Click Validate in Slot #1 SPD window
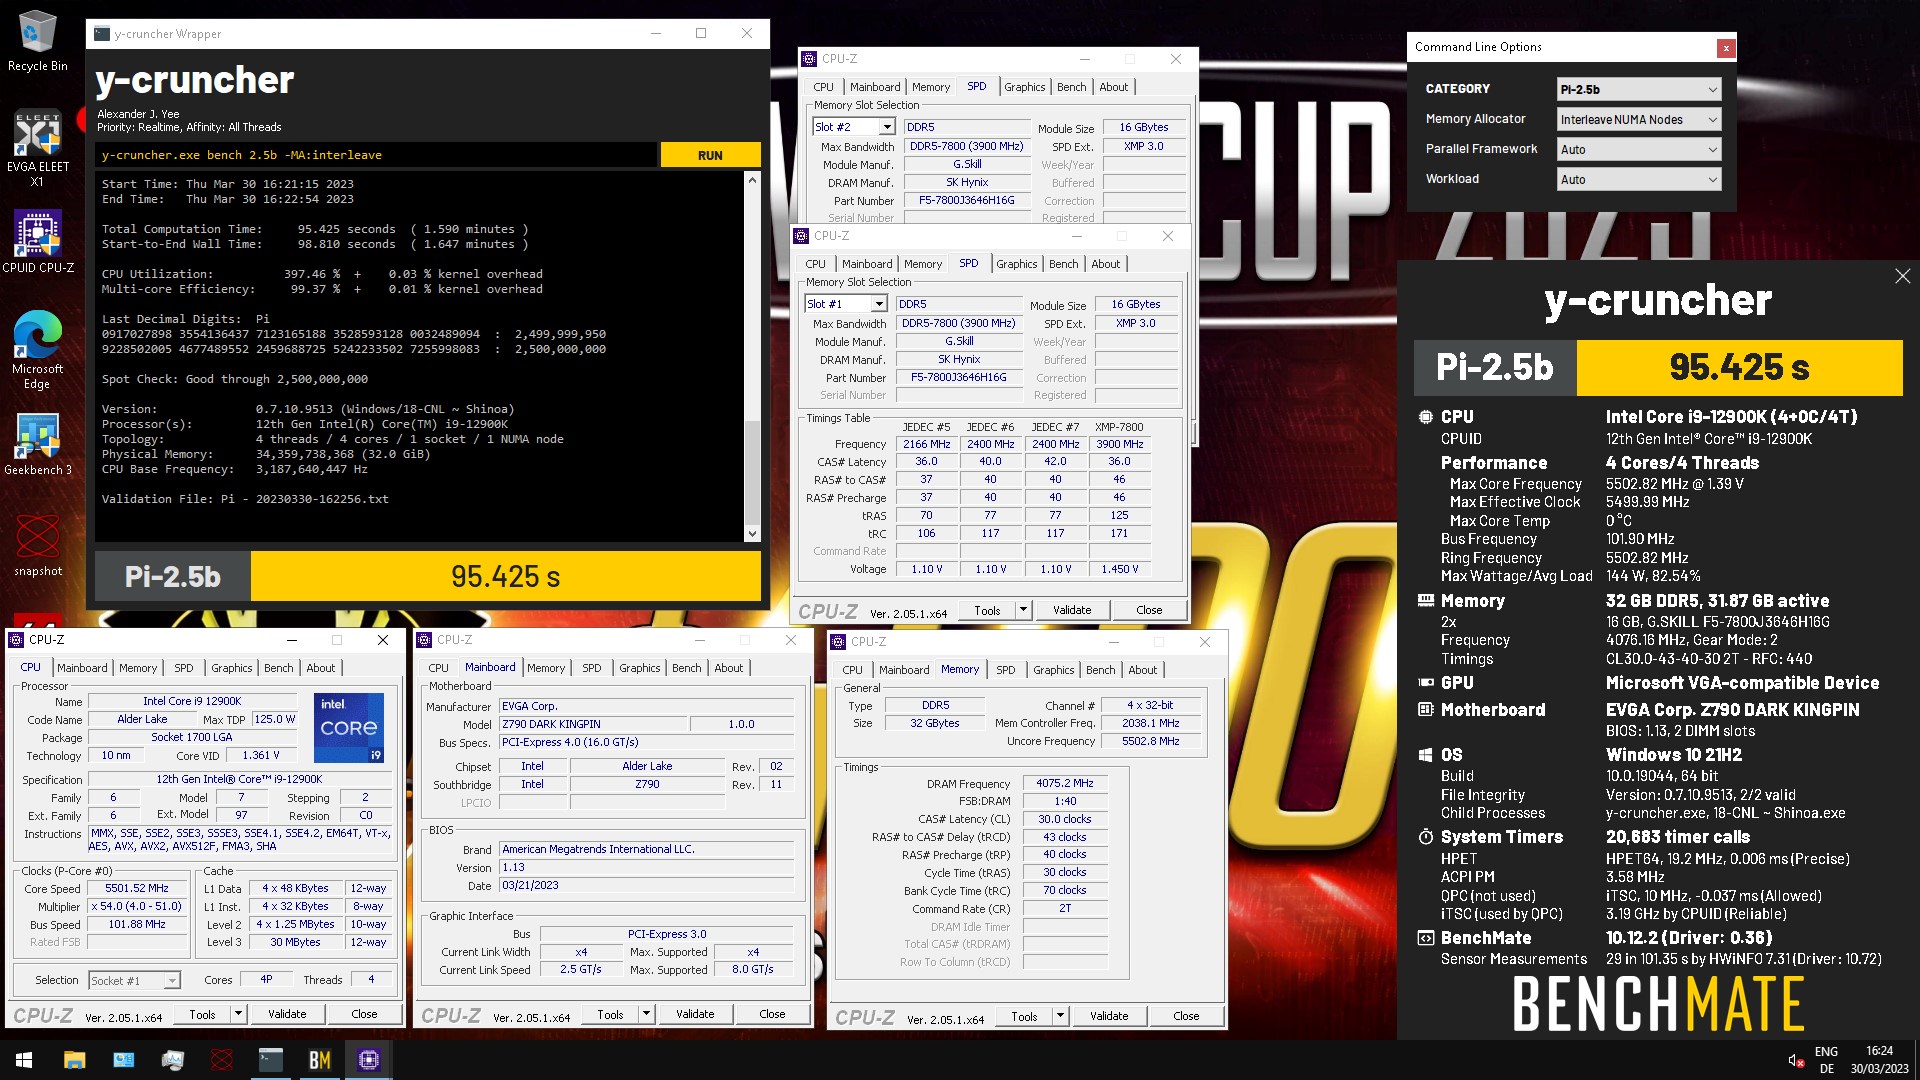 pos(1072,610)
